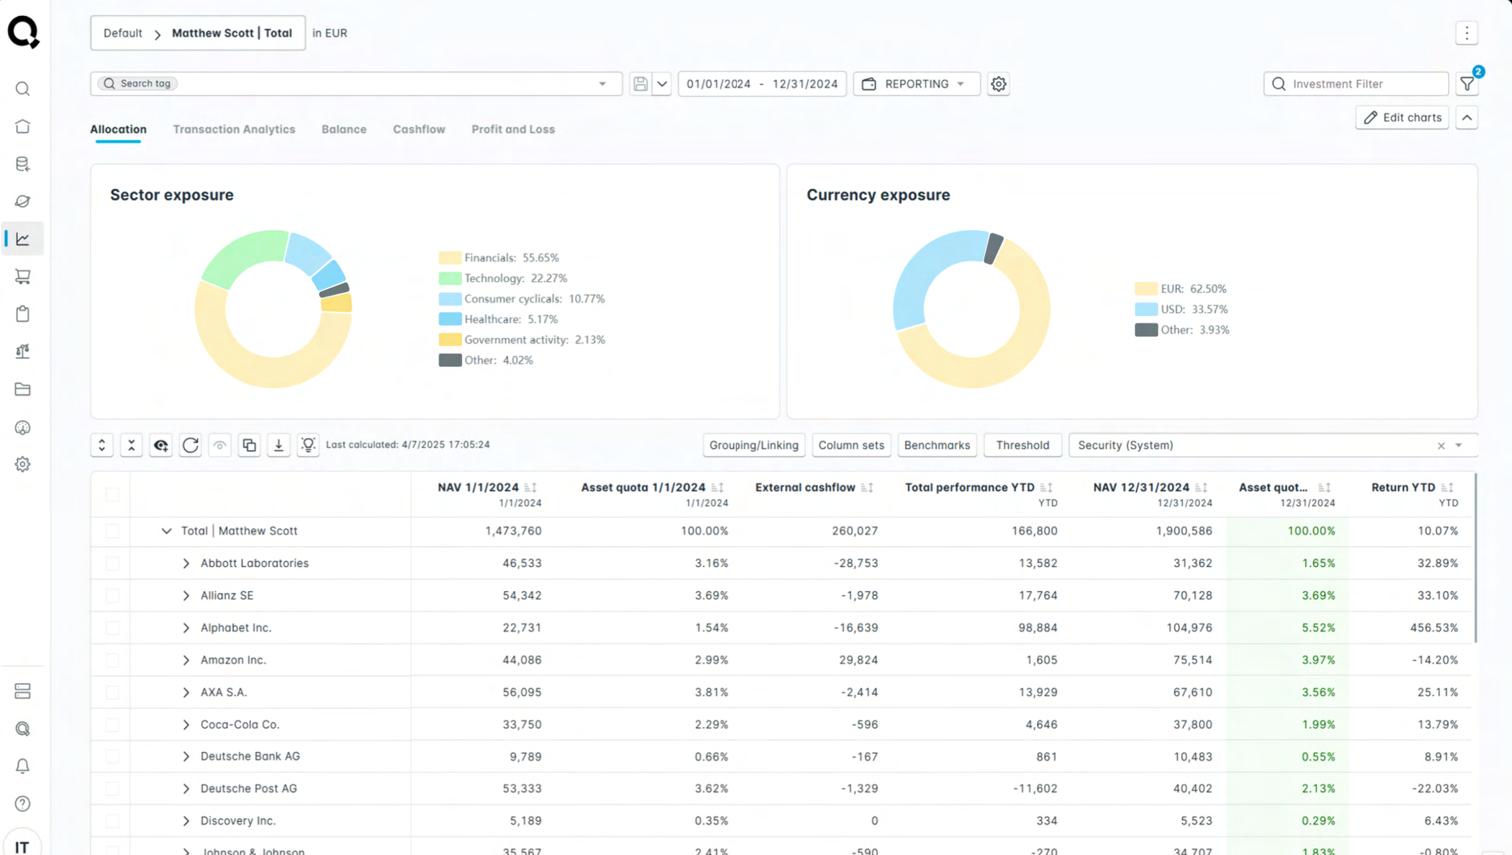Check the Abbott Laboratories row checkbox
This screenshot has width=1512, height=855.
(112, 563)
